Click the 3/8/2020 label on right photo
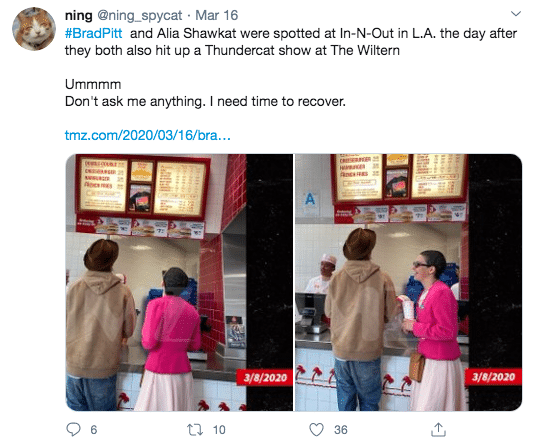Viewport: 534px width, 444px height. click(x=493, y=377)
